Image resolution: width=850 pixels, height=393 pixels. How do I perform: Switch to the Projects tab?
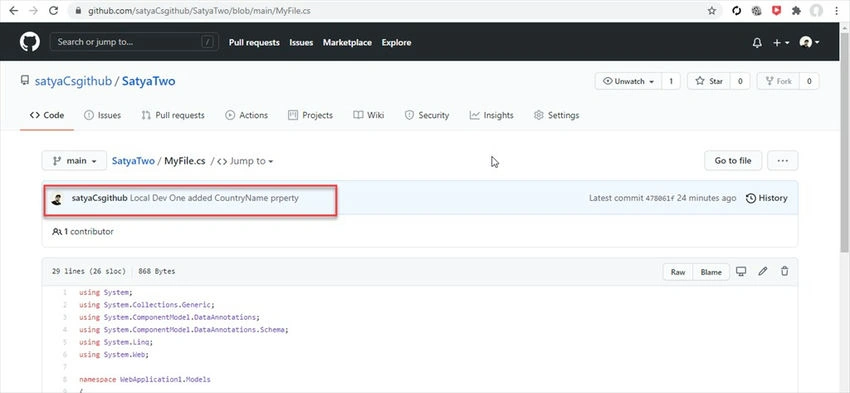click(311, 115)
